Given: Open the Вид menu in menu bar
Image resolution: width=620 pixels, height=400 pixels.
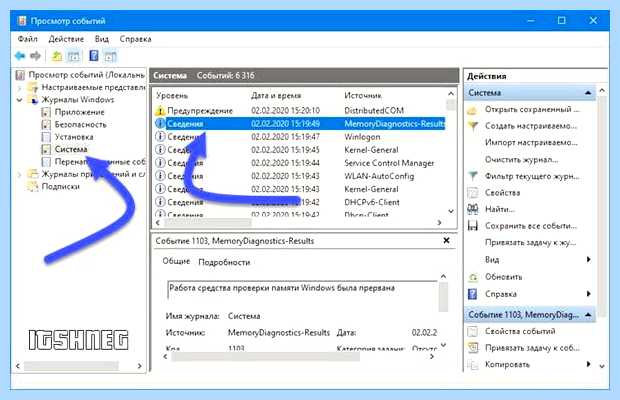Looking at the screenshot, I should (102, 39).
